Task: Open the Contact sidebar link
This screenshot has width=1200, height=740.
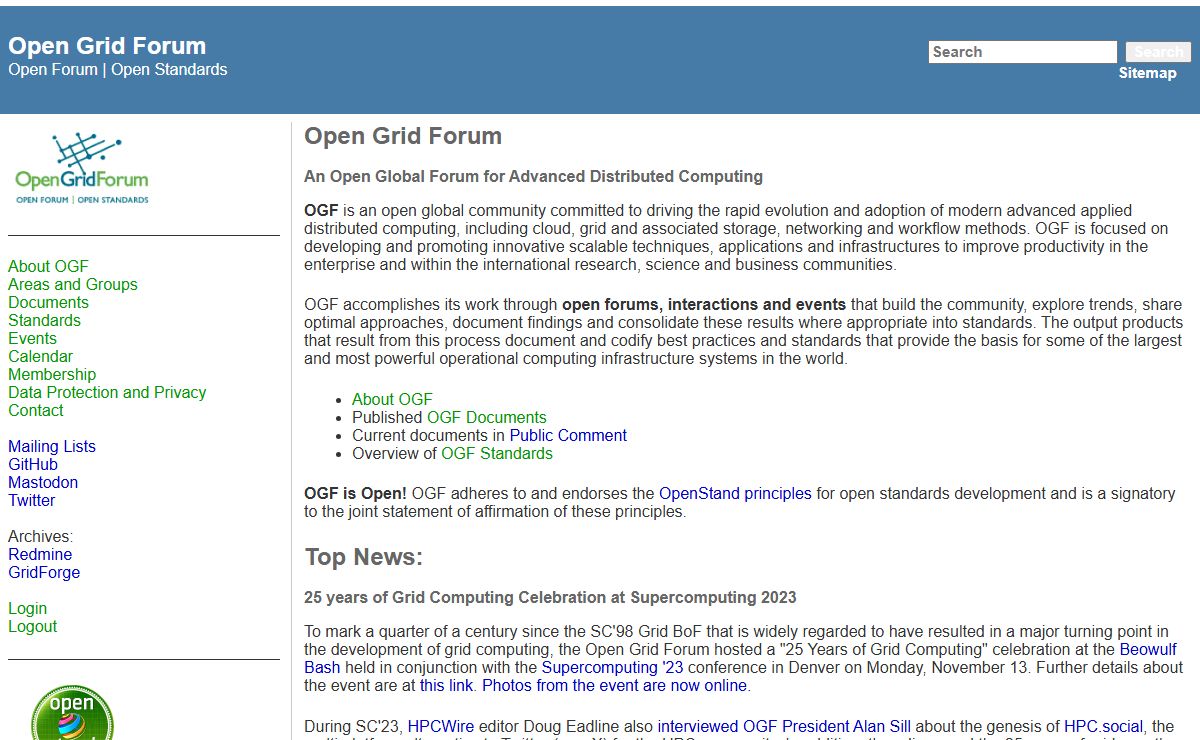Action: (36, 410)
